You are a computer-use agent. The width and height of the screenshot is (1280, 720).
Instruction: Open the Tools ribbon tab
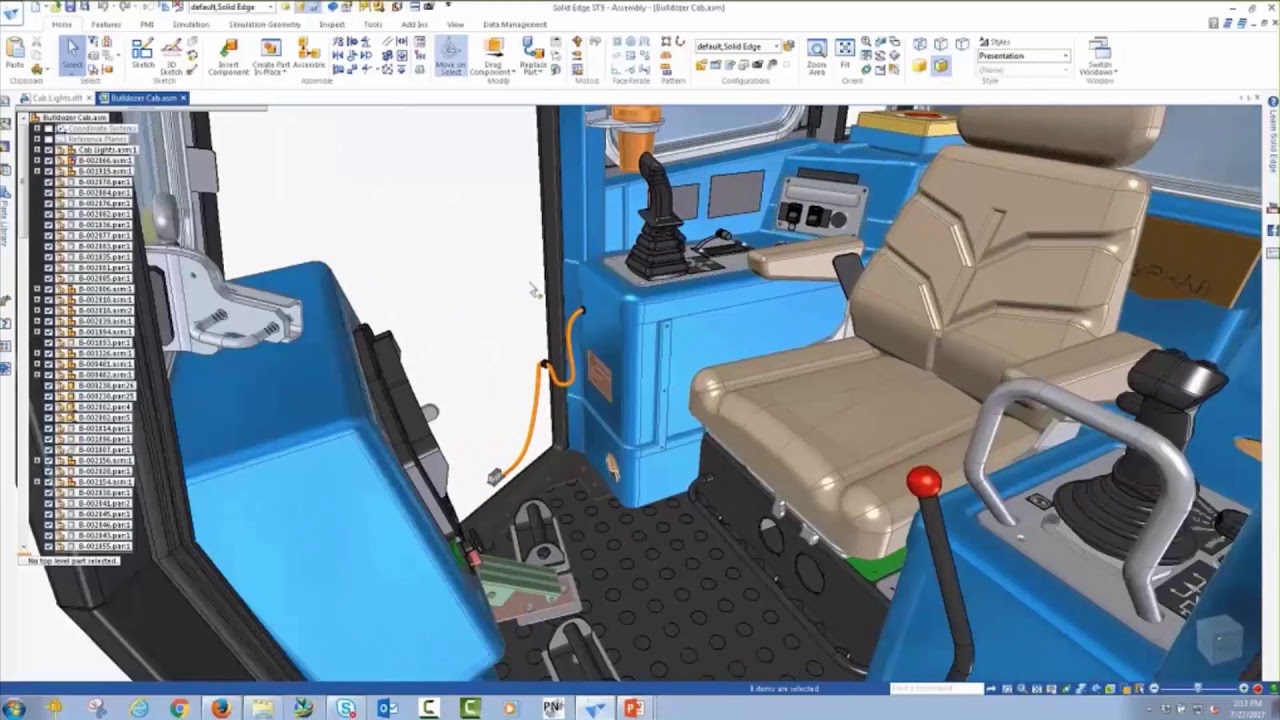click(373, 24)
